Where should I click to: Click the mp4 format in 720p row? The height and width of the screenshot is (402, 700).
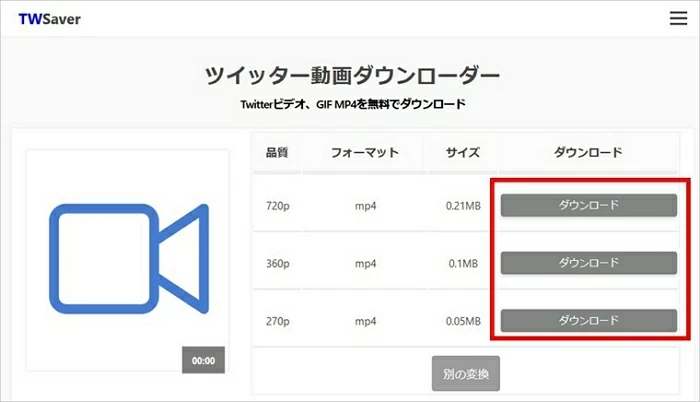pos(365,206)
